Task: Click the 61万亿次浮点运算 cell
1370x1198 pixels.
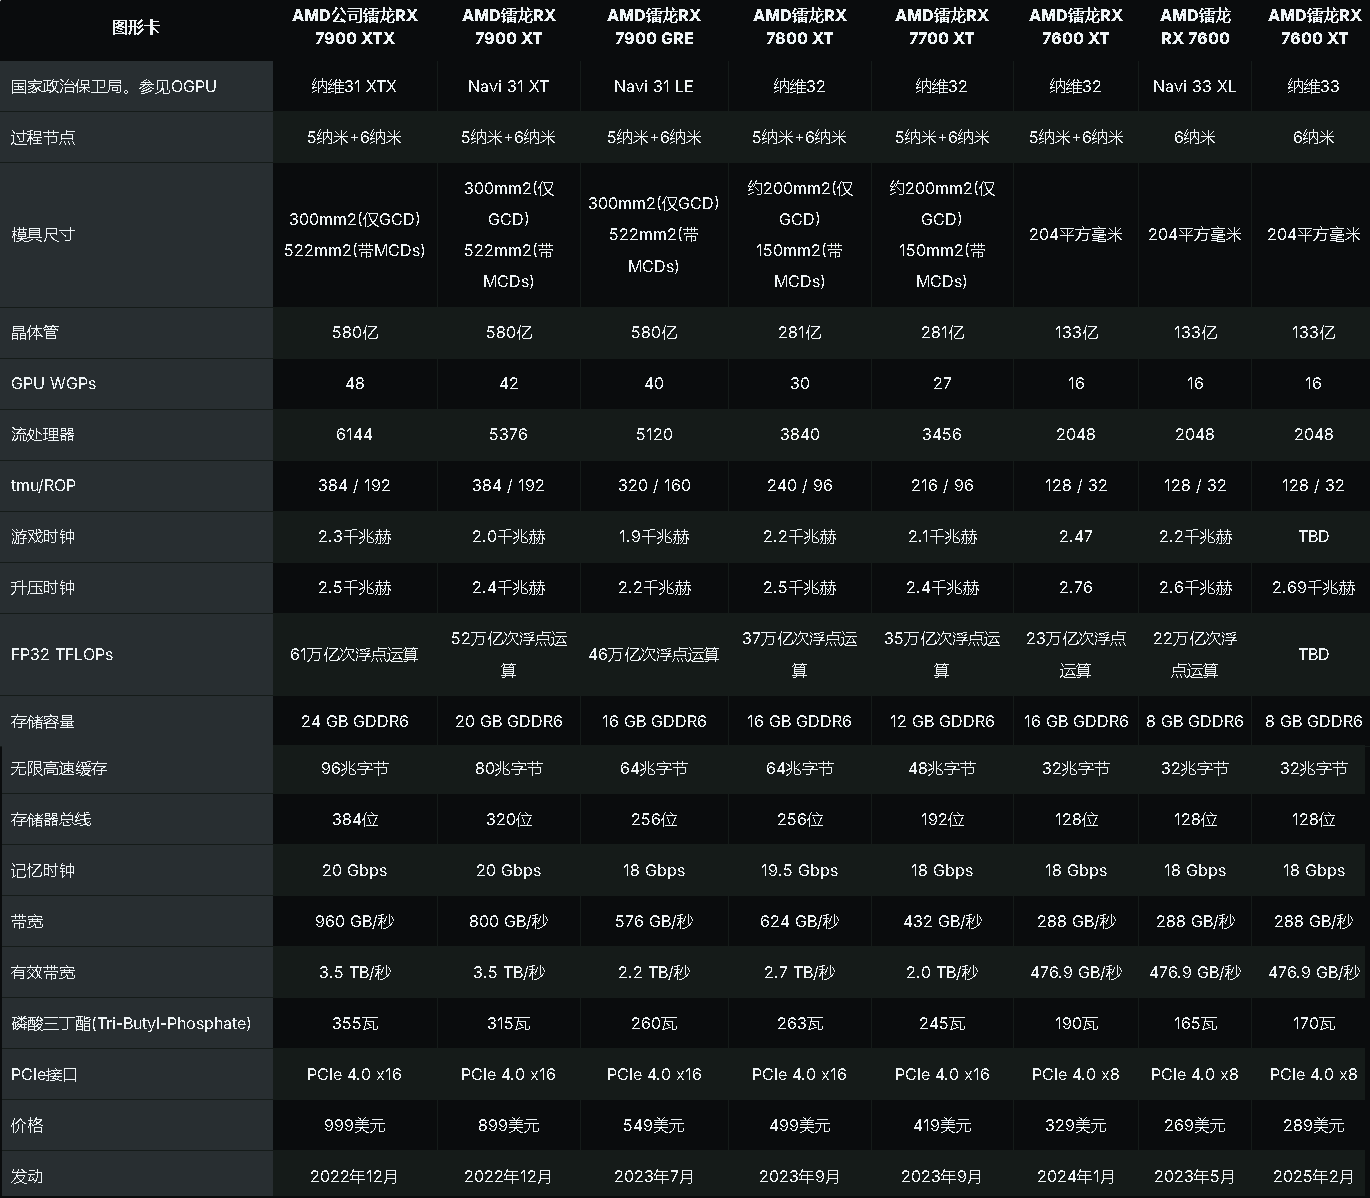Action: [x=355, y=654]
